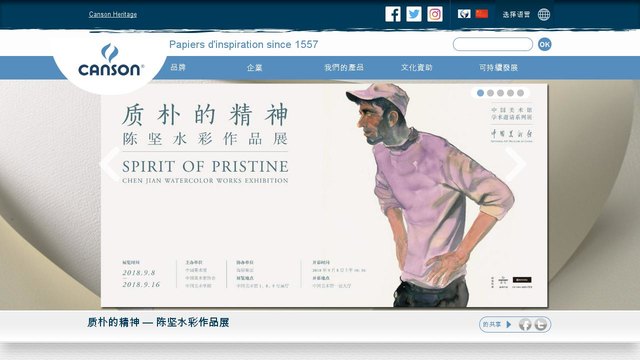Go to next slide with right arrow
This screenshot has width=640, height=360.
pyautogui.click(x=516, y=164)
